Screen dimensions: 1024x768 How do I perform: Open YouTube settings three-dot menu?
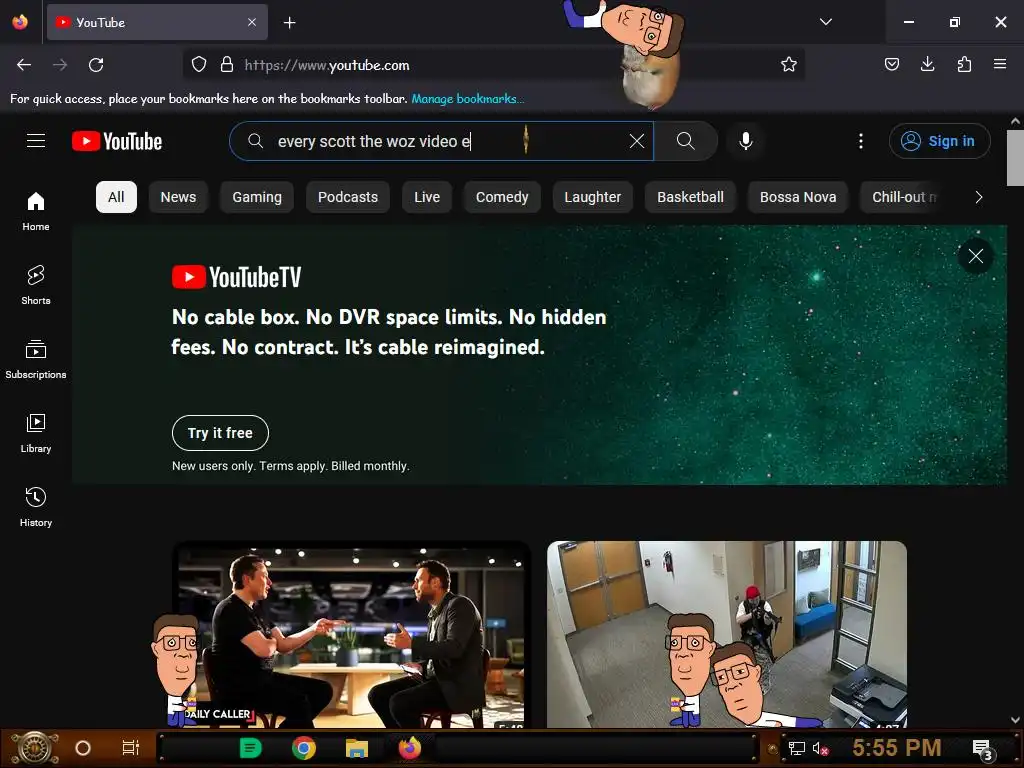(861, 140)
